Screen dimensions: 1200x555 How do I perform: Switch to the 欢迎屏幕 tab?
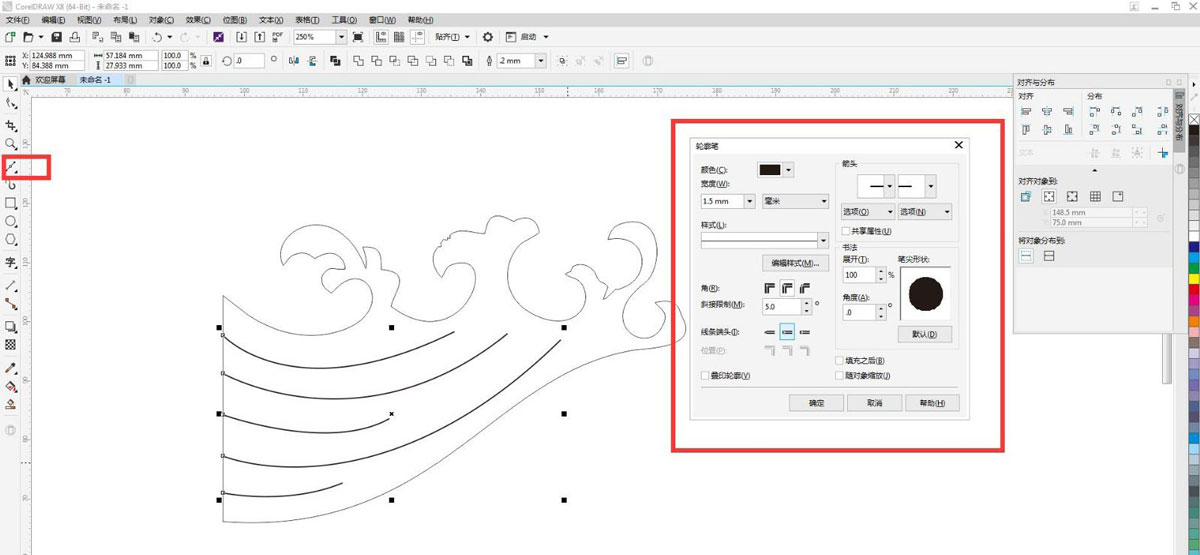(50, 79)
